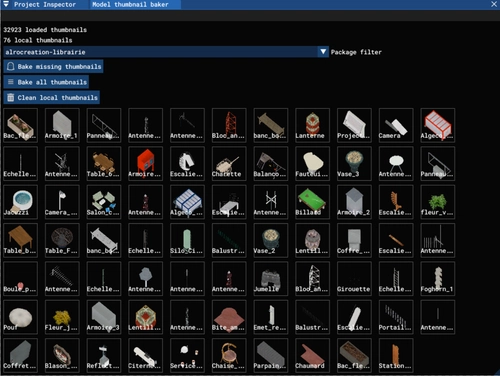500x376 pixels.
Task: Select the Pouf thumbnail
Action: pos(20,317)
